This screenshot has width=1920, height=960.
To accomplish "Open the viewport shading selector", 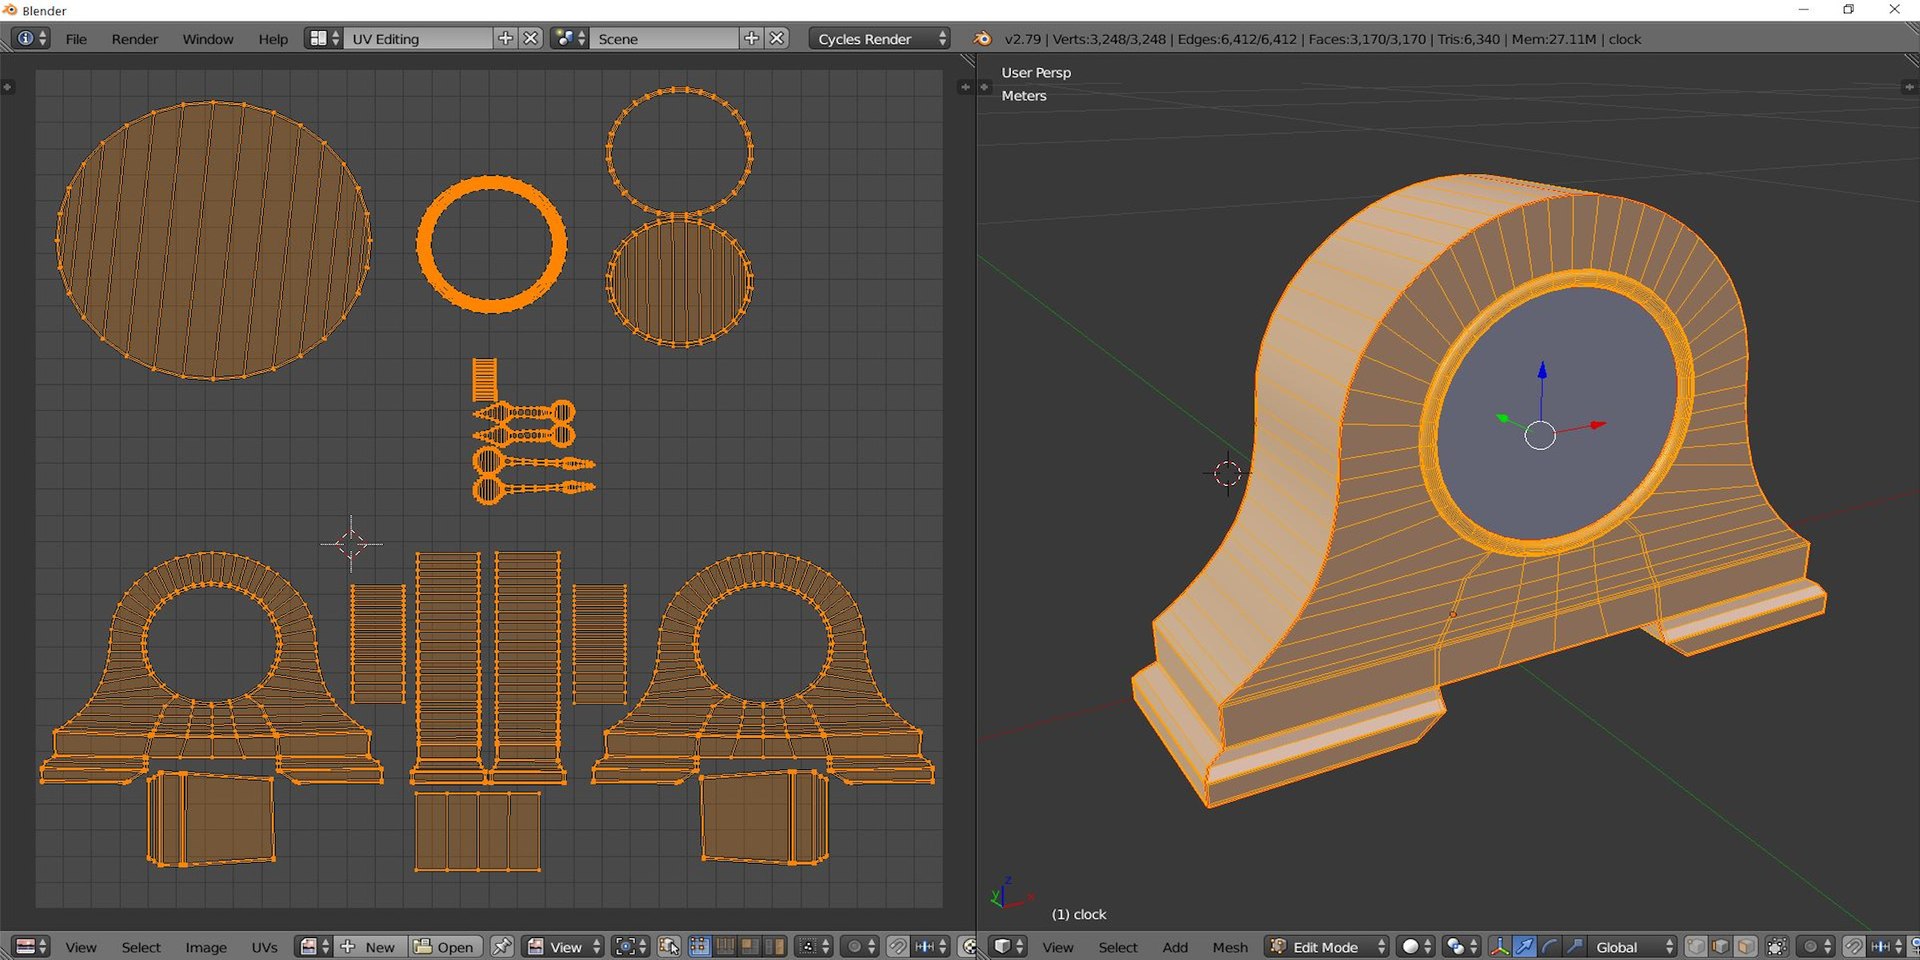I will [x=1416, y=947].
